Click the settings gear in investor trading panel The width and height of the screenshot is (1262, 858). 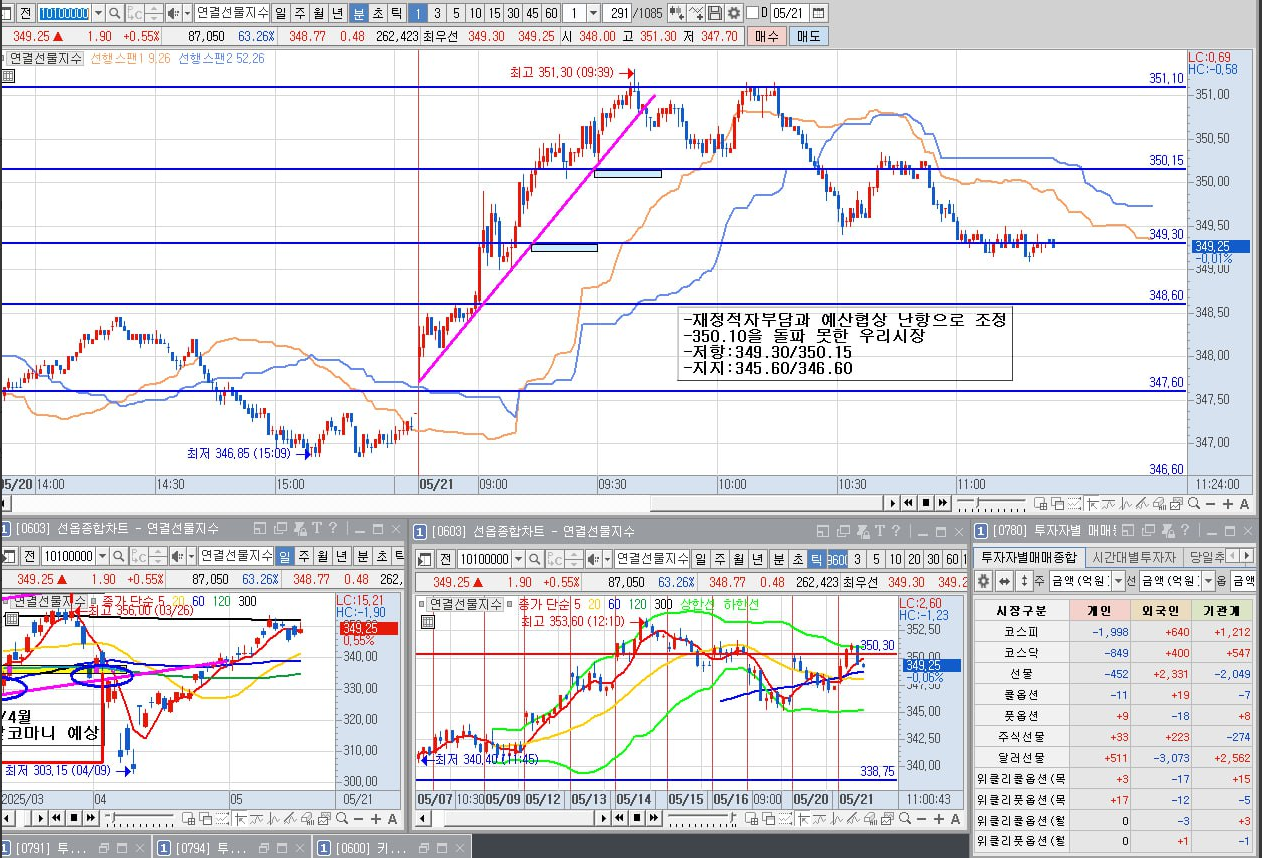pyautogui.click(x=983, y=581)
